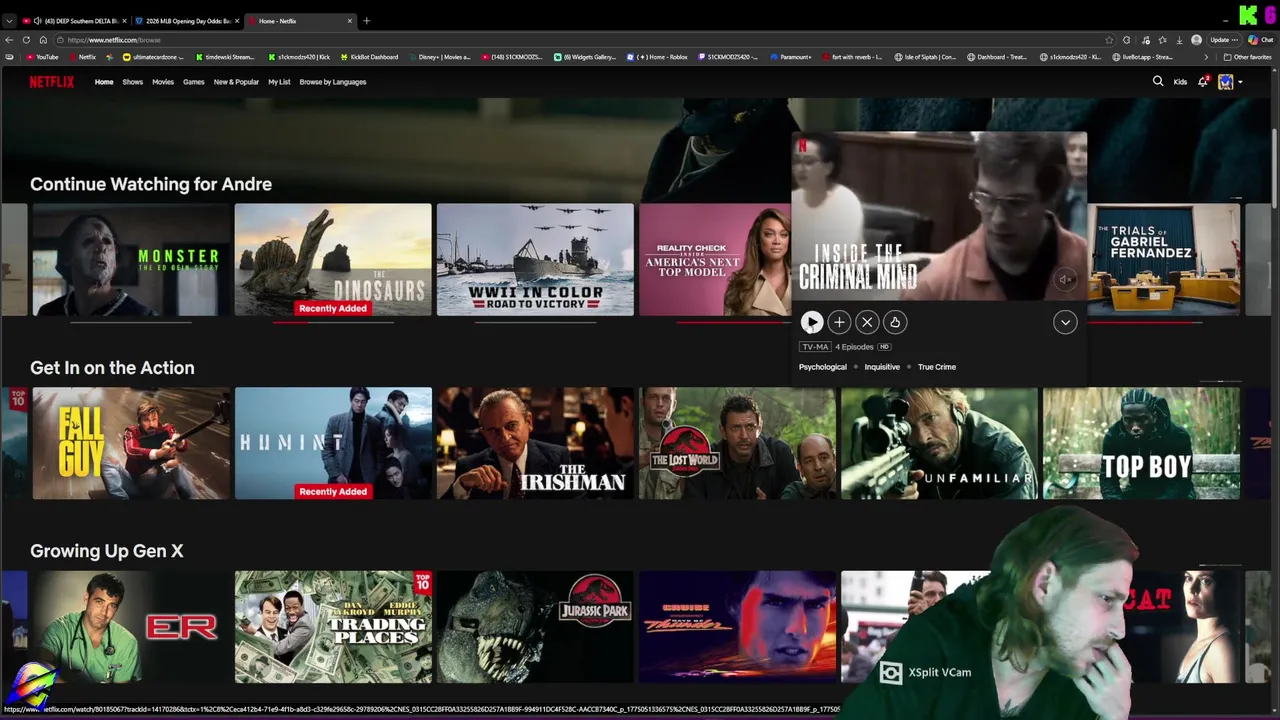Viewport: 1280px width, 720px height.
Task: Switch to DEEP Southern DELTA tab
Action: (74, 21)
